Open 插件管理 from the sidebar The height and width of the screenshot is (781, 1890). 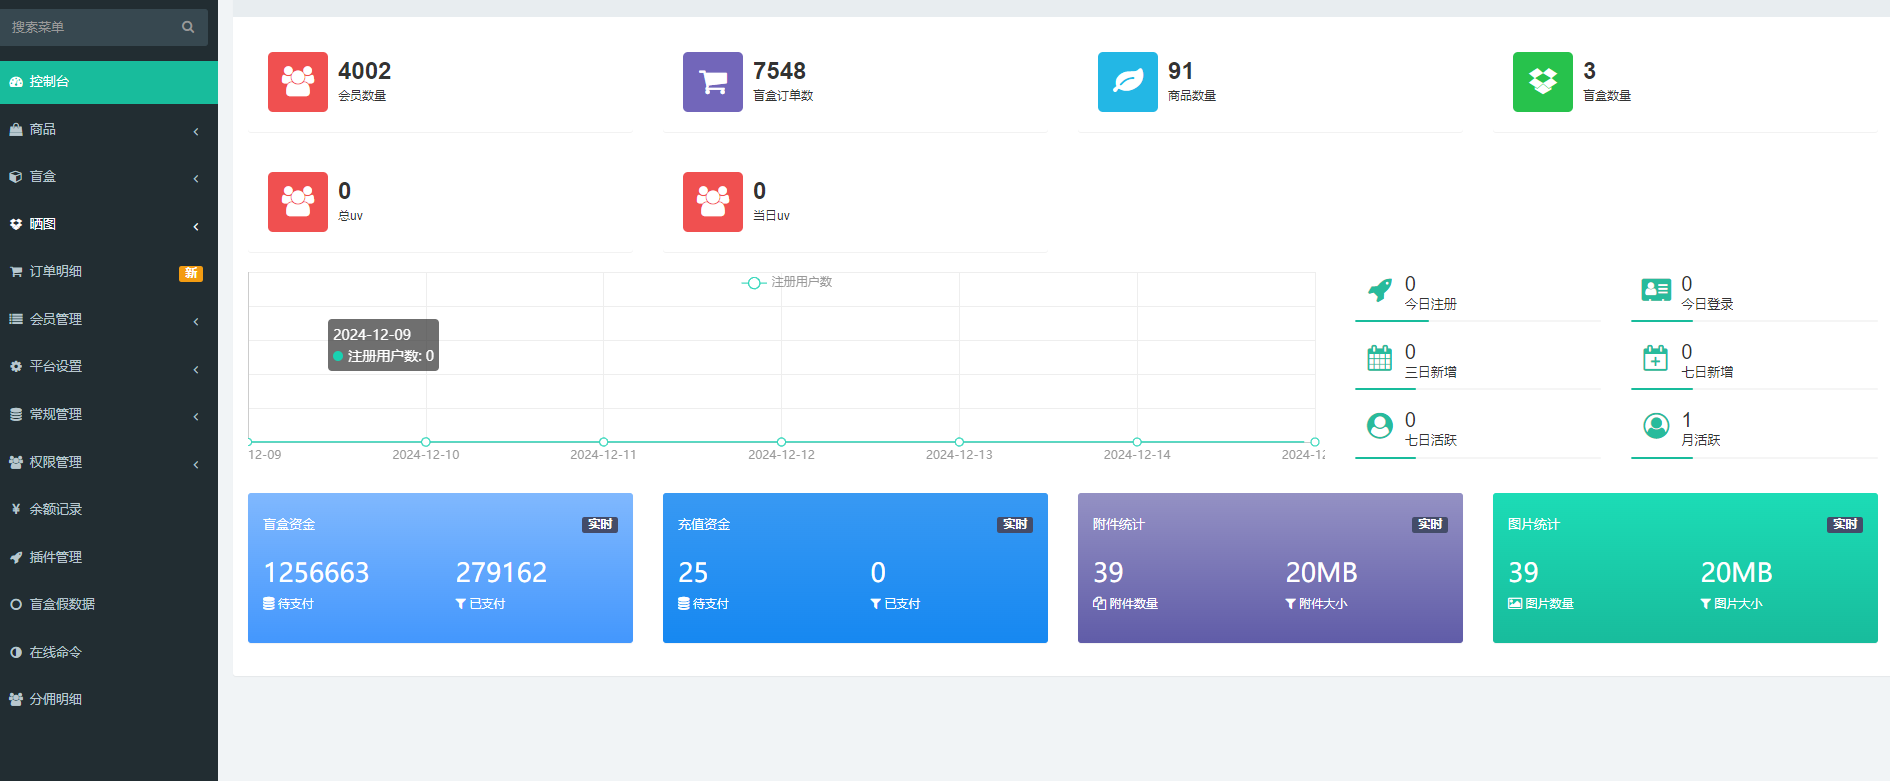(x=109, y=557)
